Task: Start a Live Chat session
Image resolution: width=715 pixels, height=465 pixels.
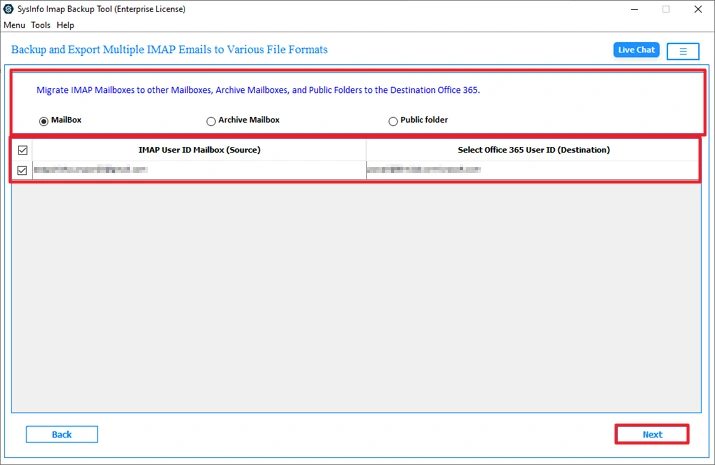Action: coord(636,50)
